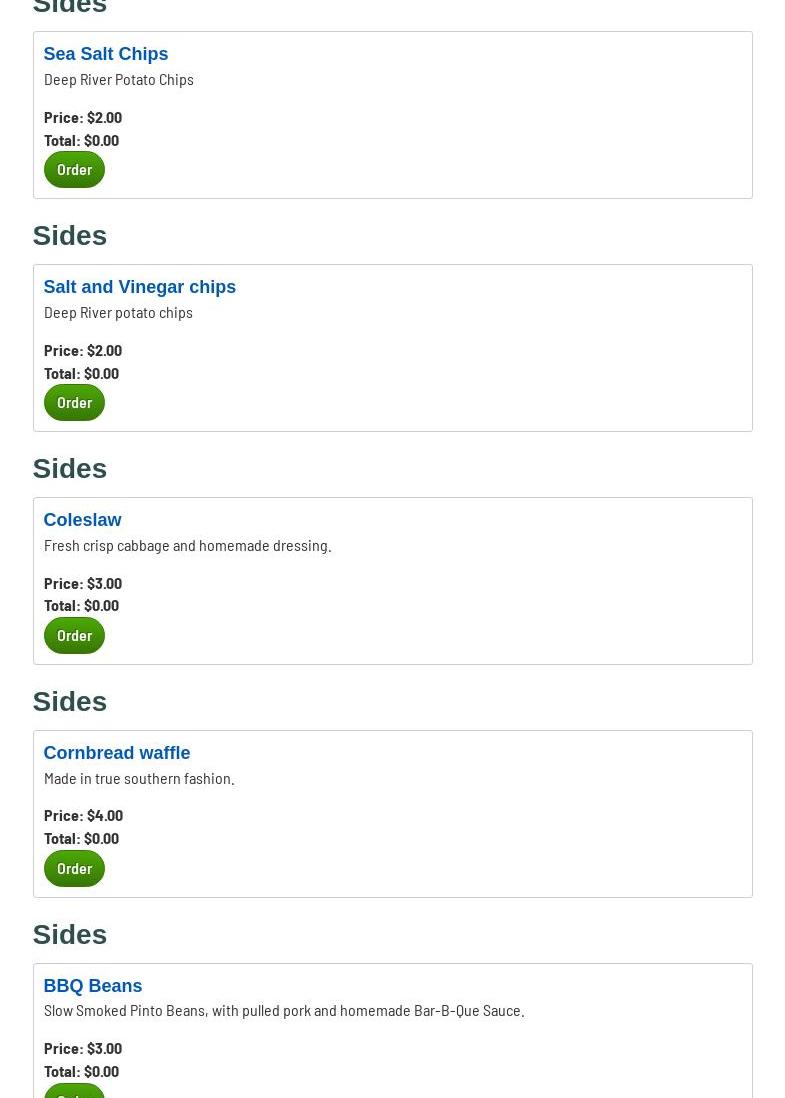The width and height of the screenshot is (785, 1098).
Task: Click Coleslaw's Total $0.00 label
Action: pos(81,605)
